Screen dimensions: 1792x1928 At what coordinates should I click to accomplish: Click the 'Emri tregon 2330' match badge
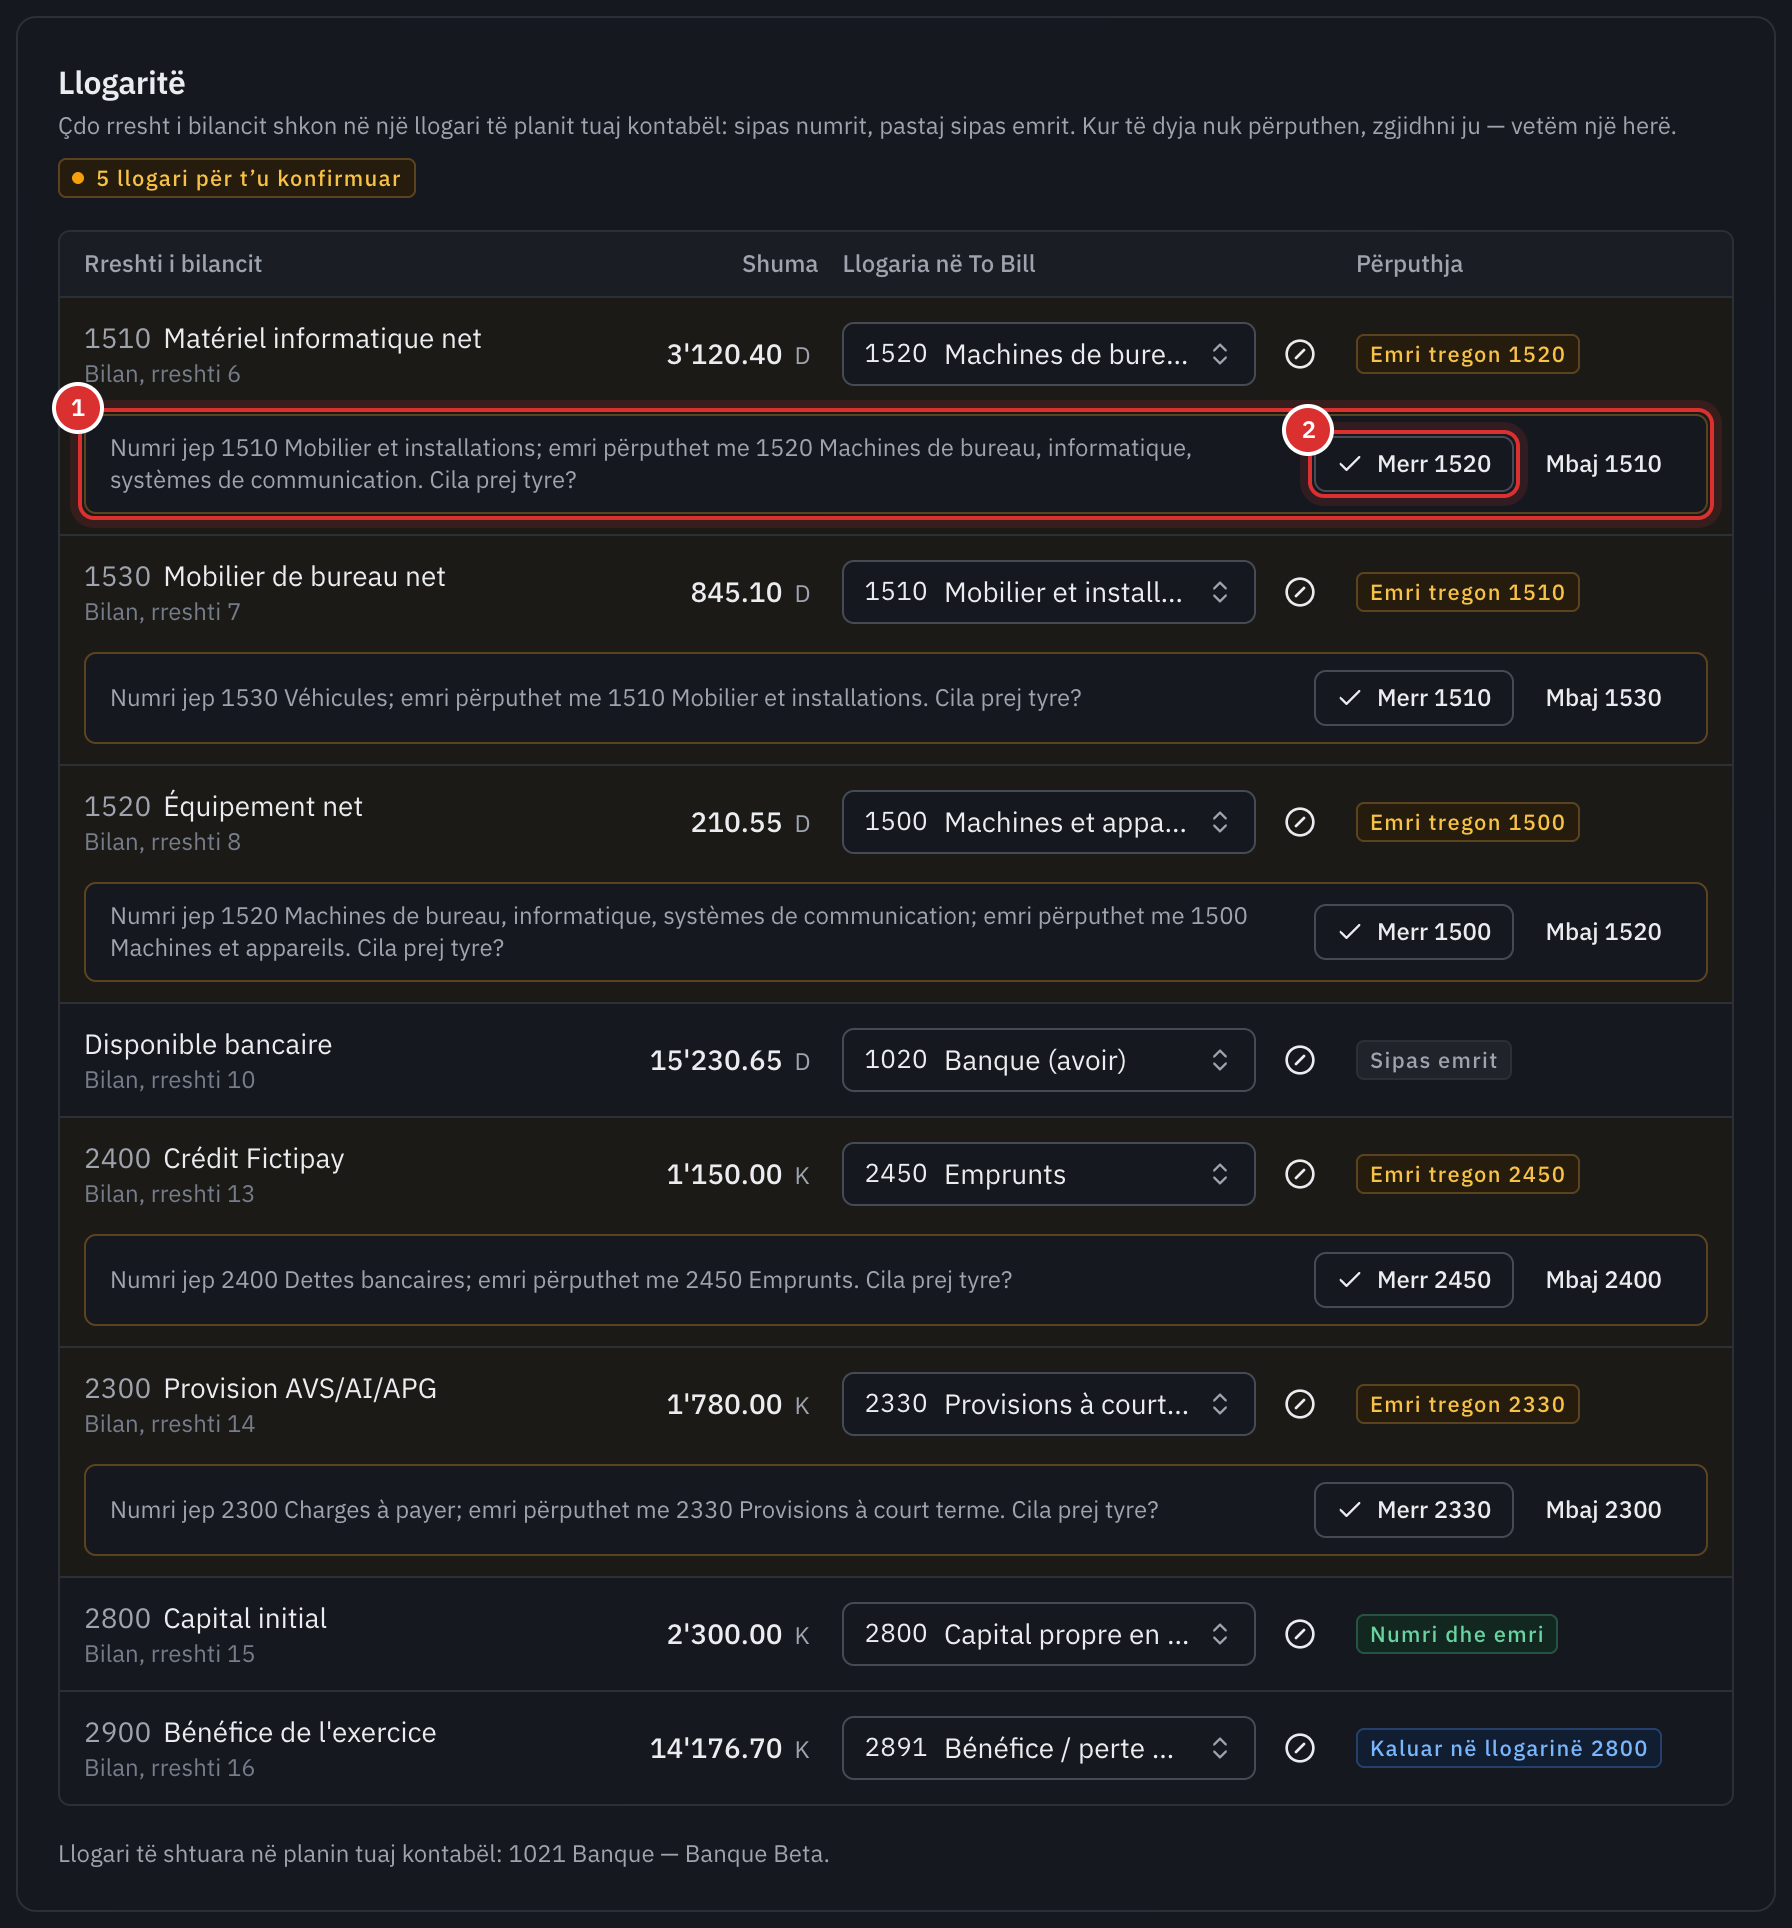(x=1467, y=1404)
